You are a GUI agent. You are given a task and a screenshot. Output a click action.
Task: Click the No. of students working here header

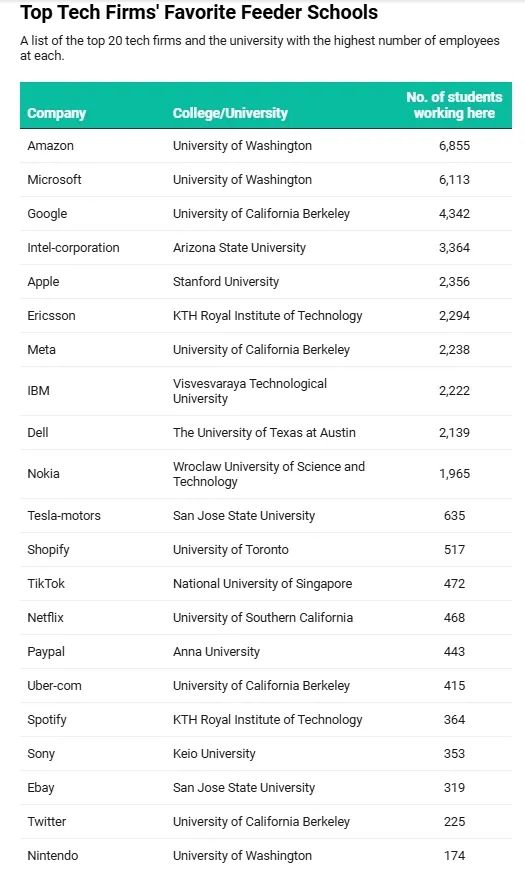(x=454, y=105)
